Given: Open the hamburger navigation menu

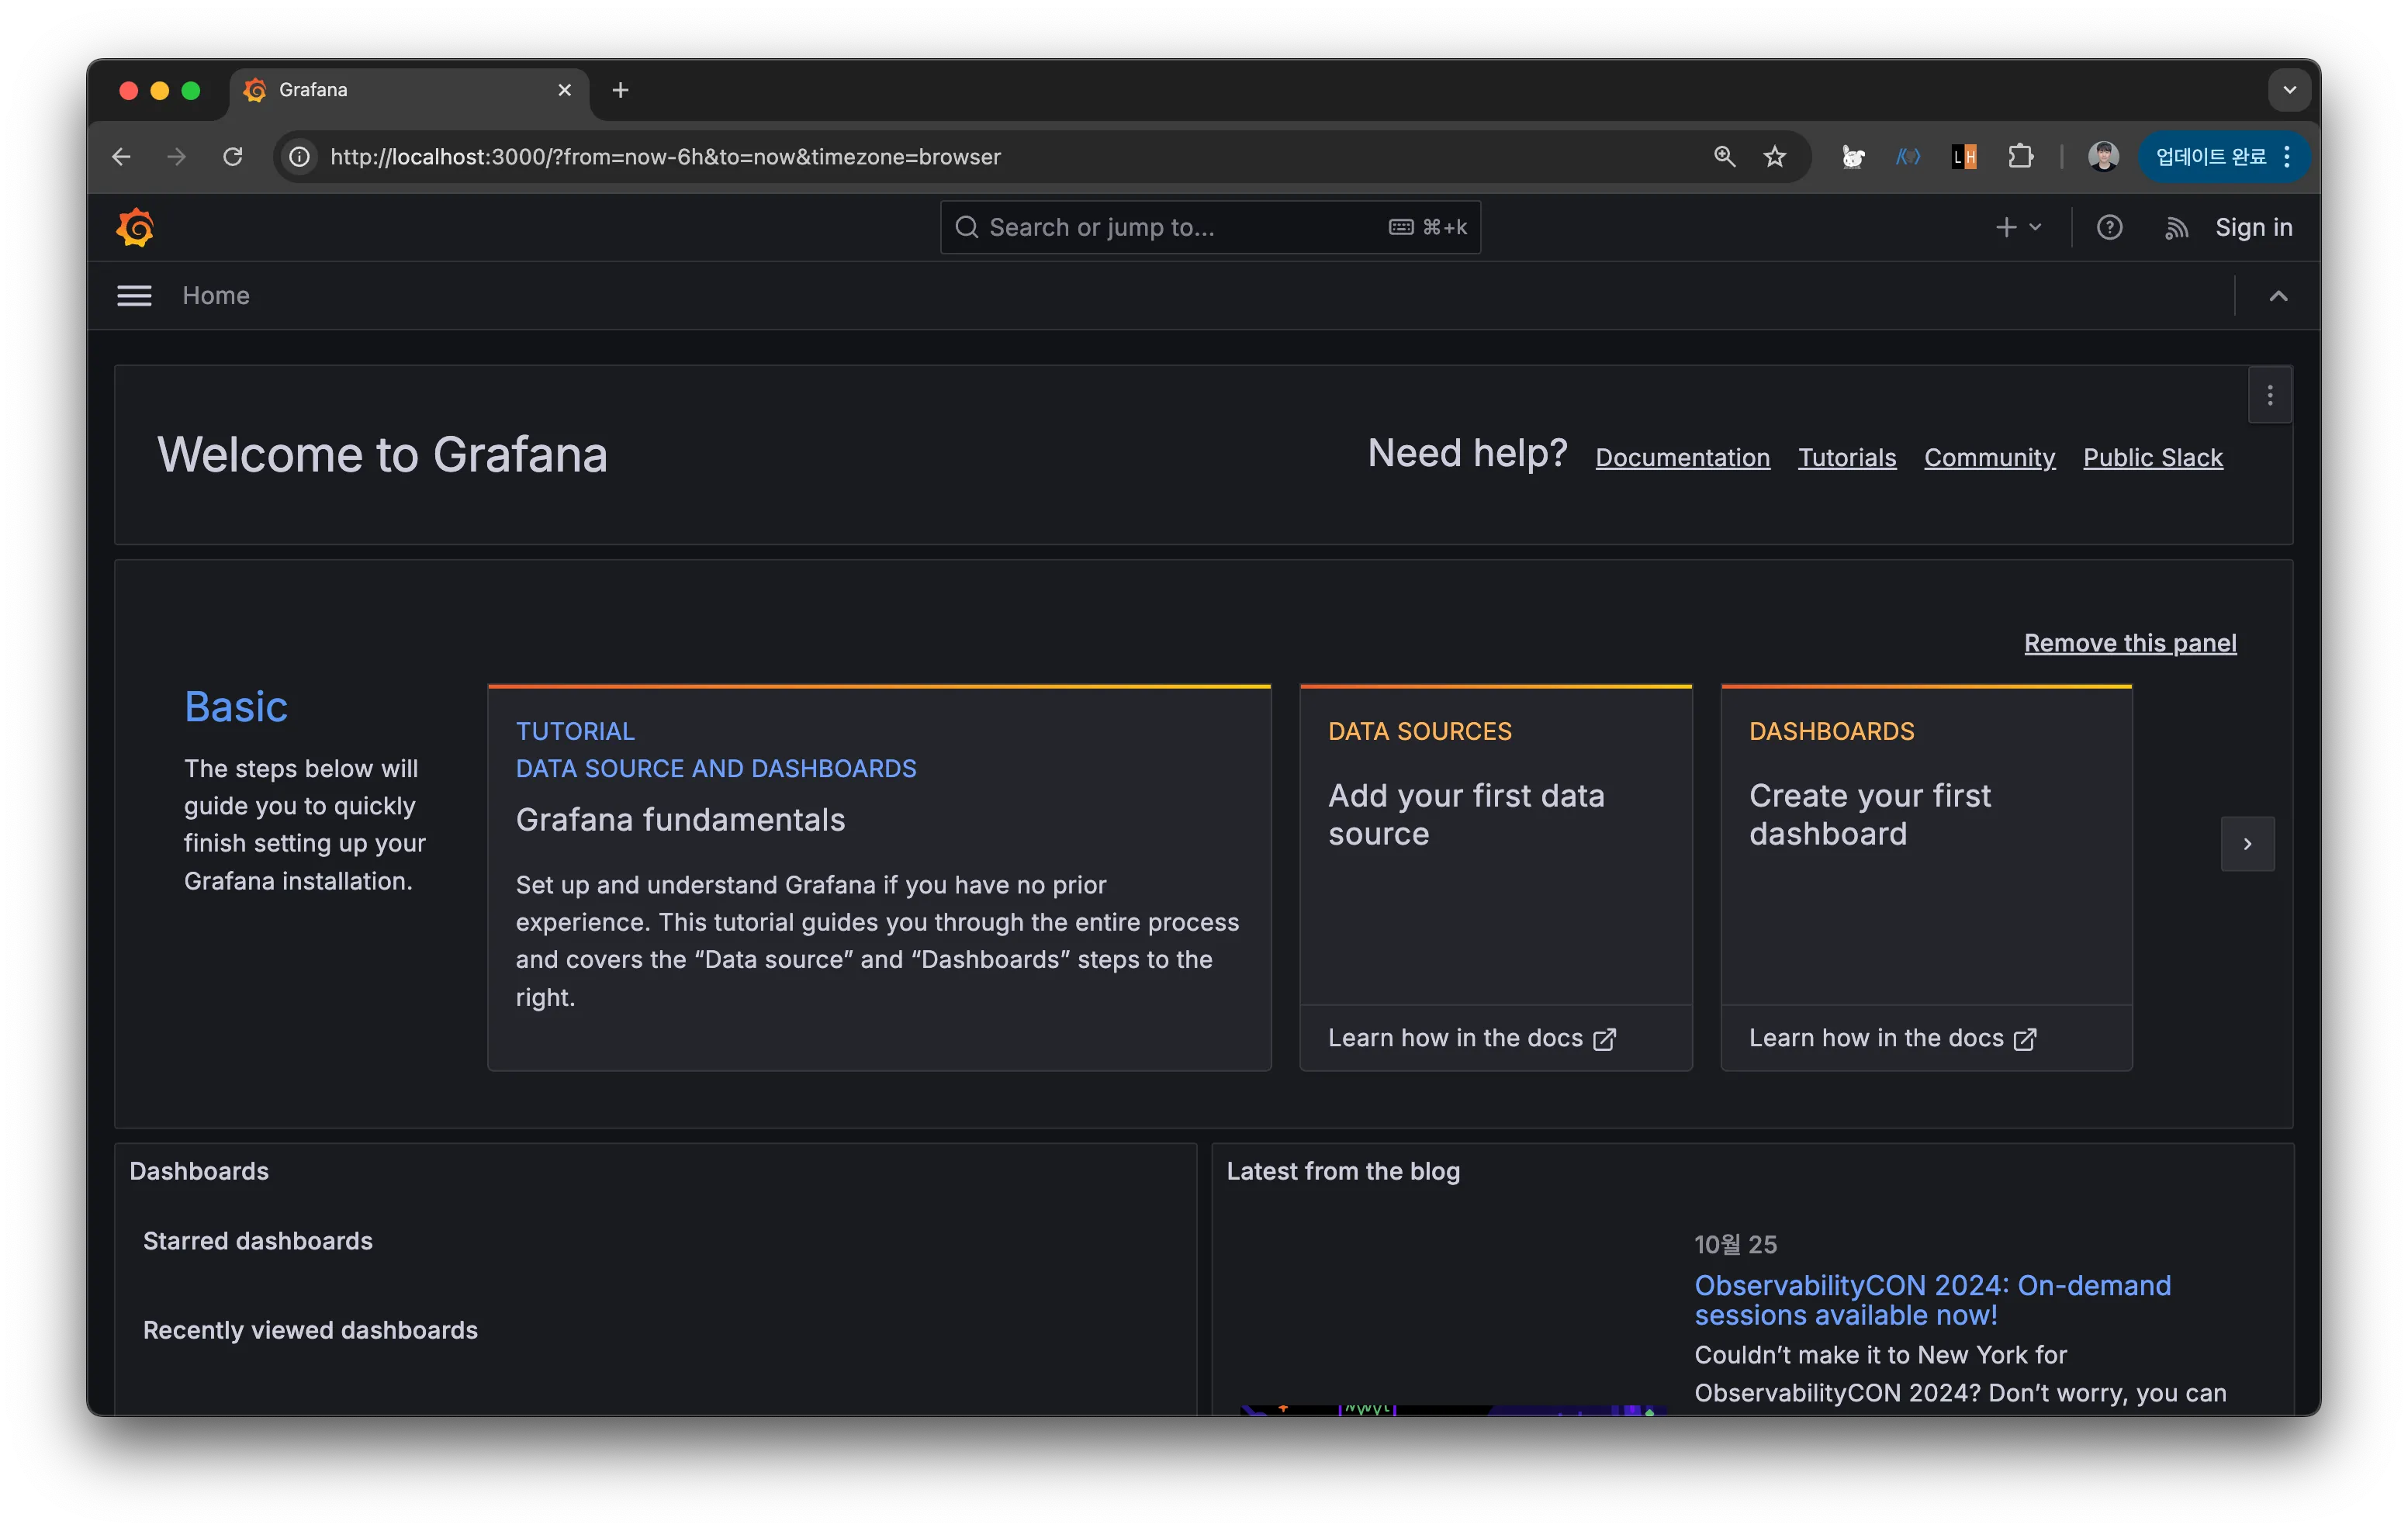Looking at the screenshot, I should click(134, 296).
